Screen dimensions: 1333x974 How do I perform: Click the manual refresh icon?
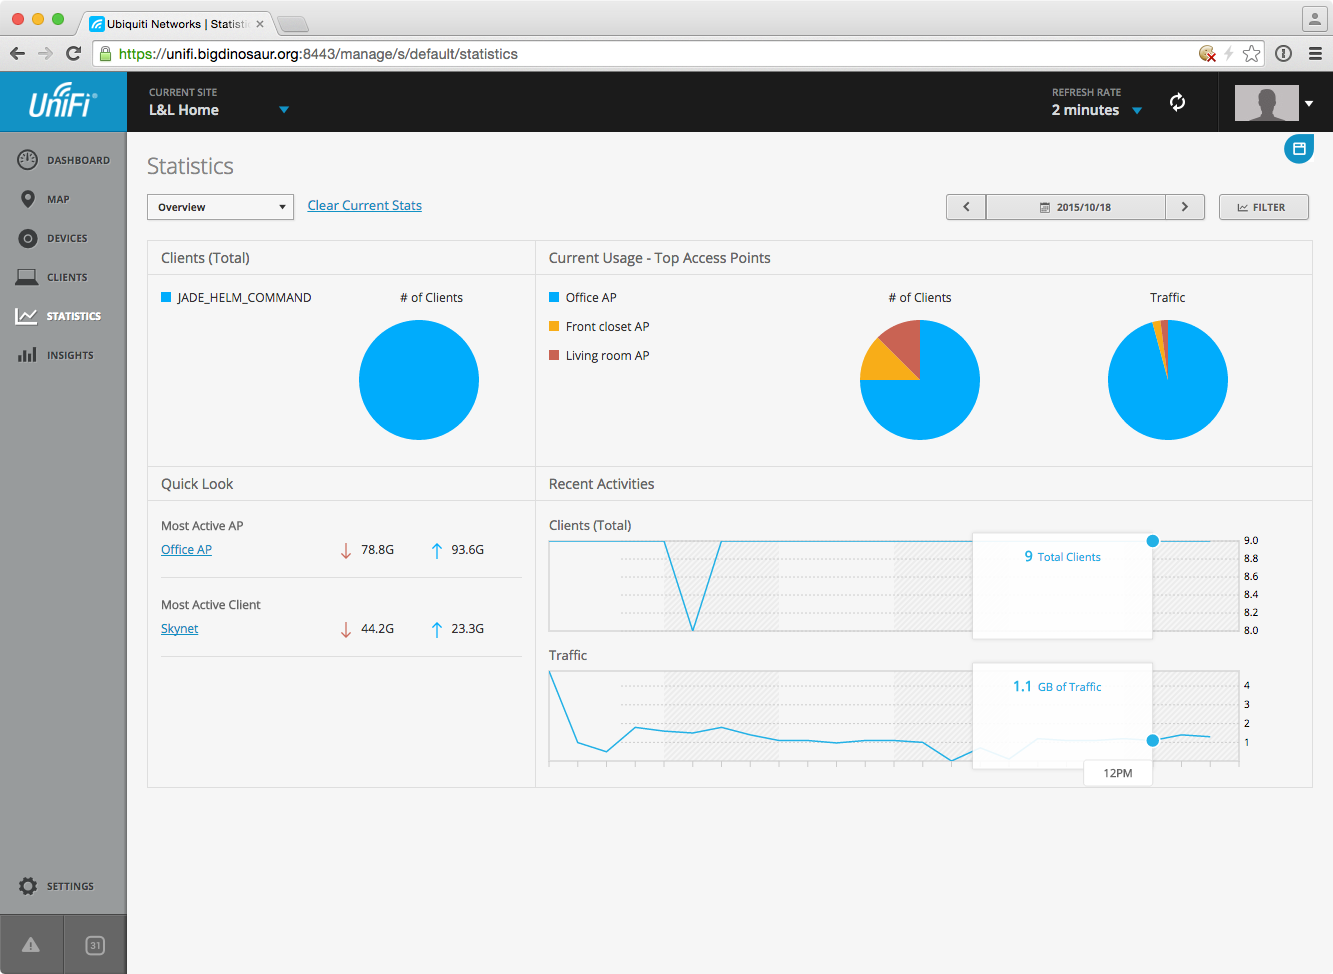1177,102
